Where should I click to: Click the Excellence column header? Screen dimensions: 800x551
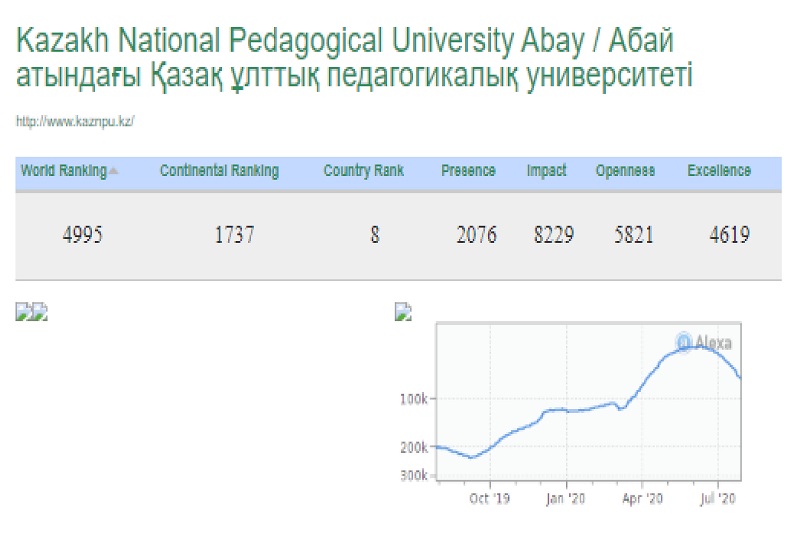pos(718,171)
